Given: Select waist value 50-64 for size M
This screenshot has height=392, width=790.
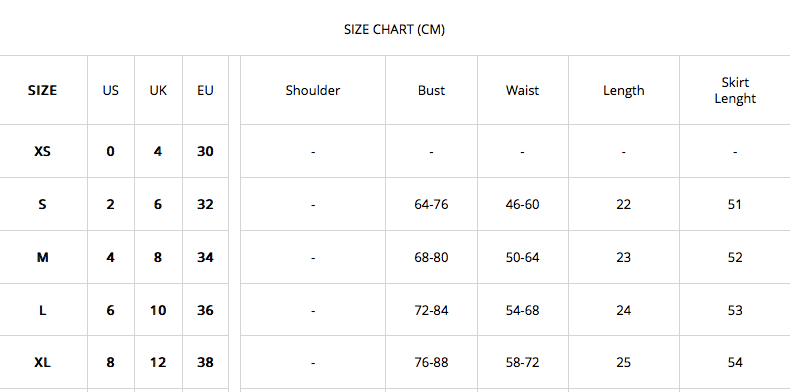Looking at the screenshot, I should pyautogui.click(x=522, y=257).
